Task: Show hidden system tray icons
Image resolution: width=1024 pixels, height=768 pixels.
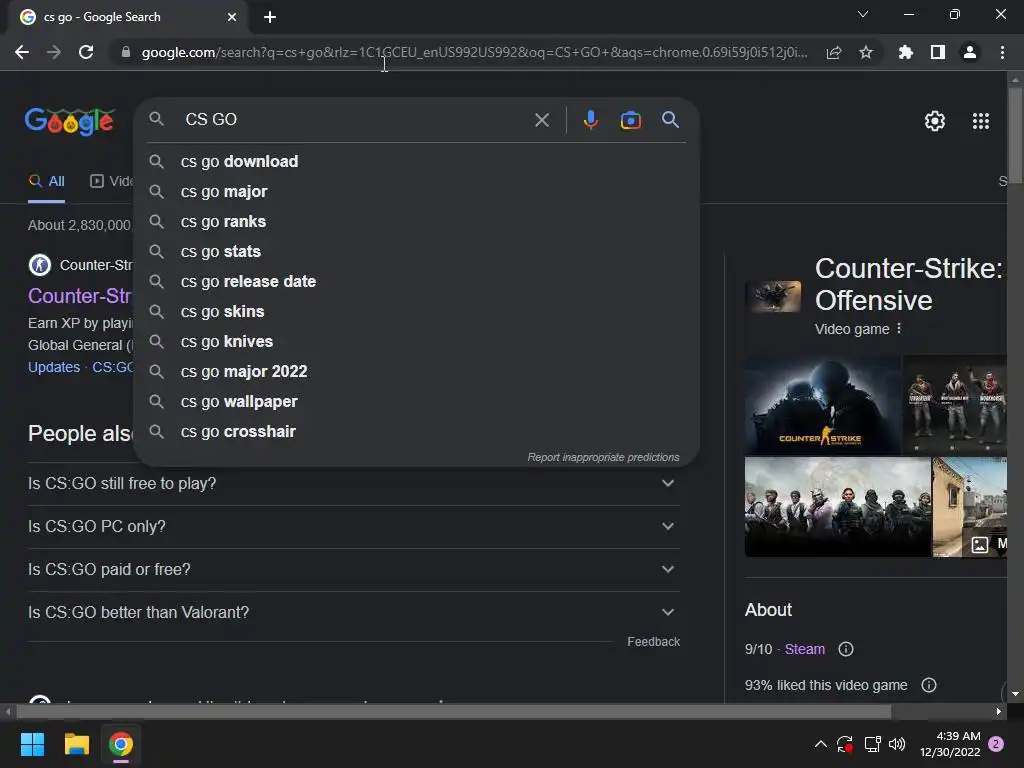Action: click(821, 744)
